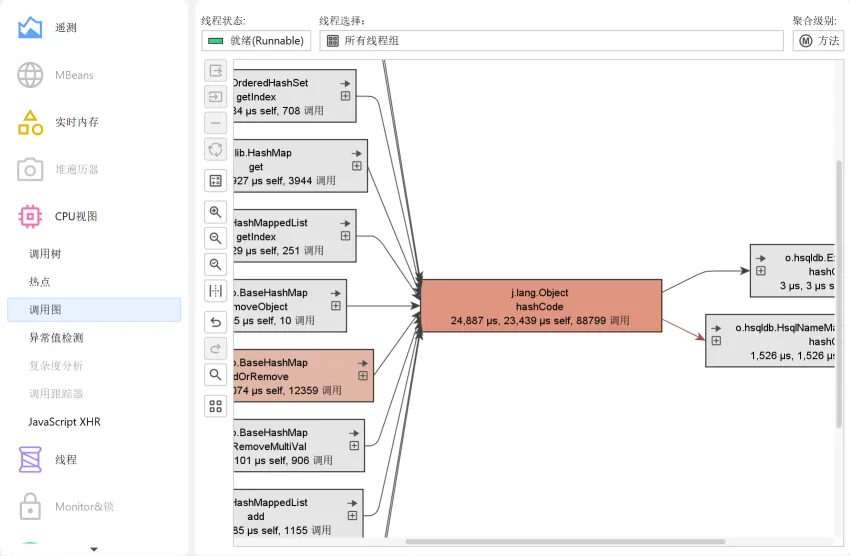Click the calculator-style toolbar icon
Viewport: 850px width, 556px height.
click(215, 181)
